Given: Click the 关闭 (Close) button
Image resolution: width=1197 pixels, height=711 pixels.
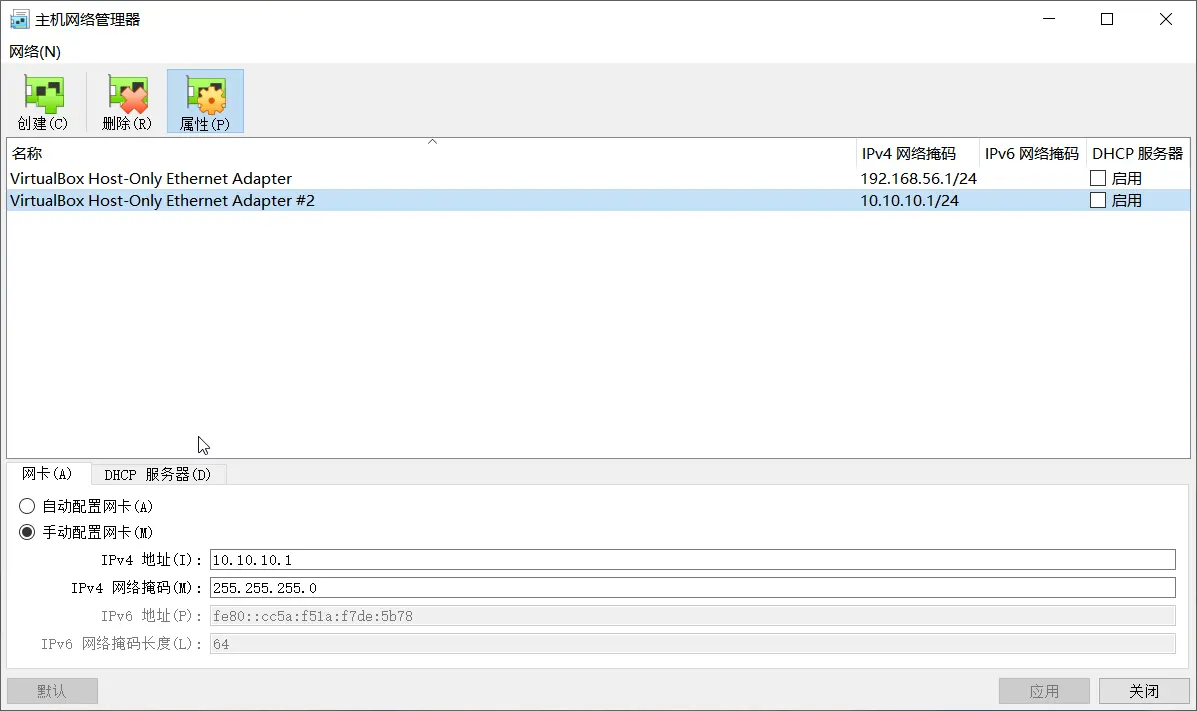Looking at the screenshot, I should coord(1143,690).
